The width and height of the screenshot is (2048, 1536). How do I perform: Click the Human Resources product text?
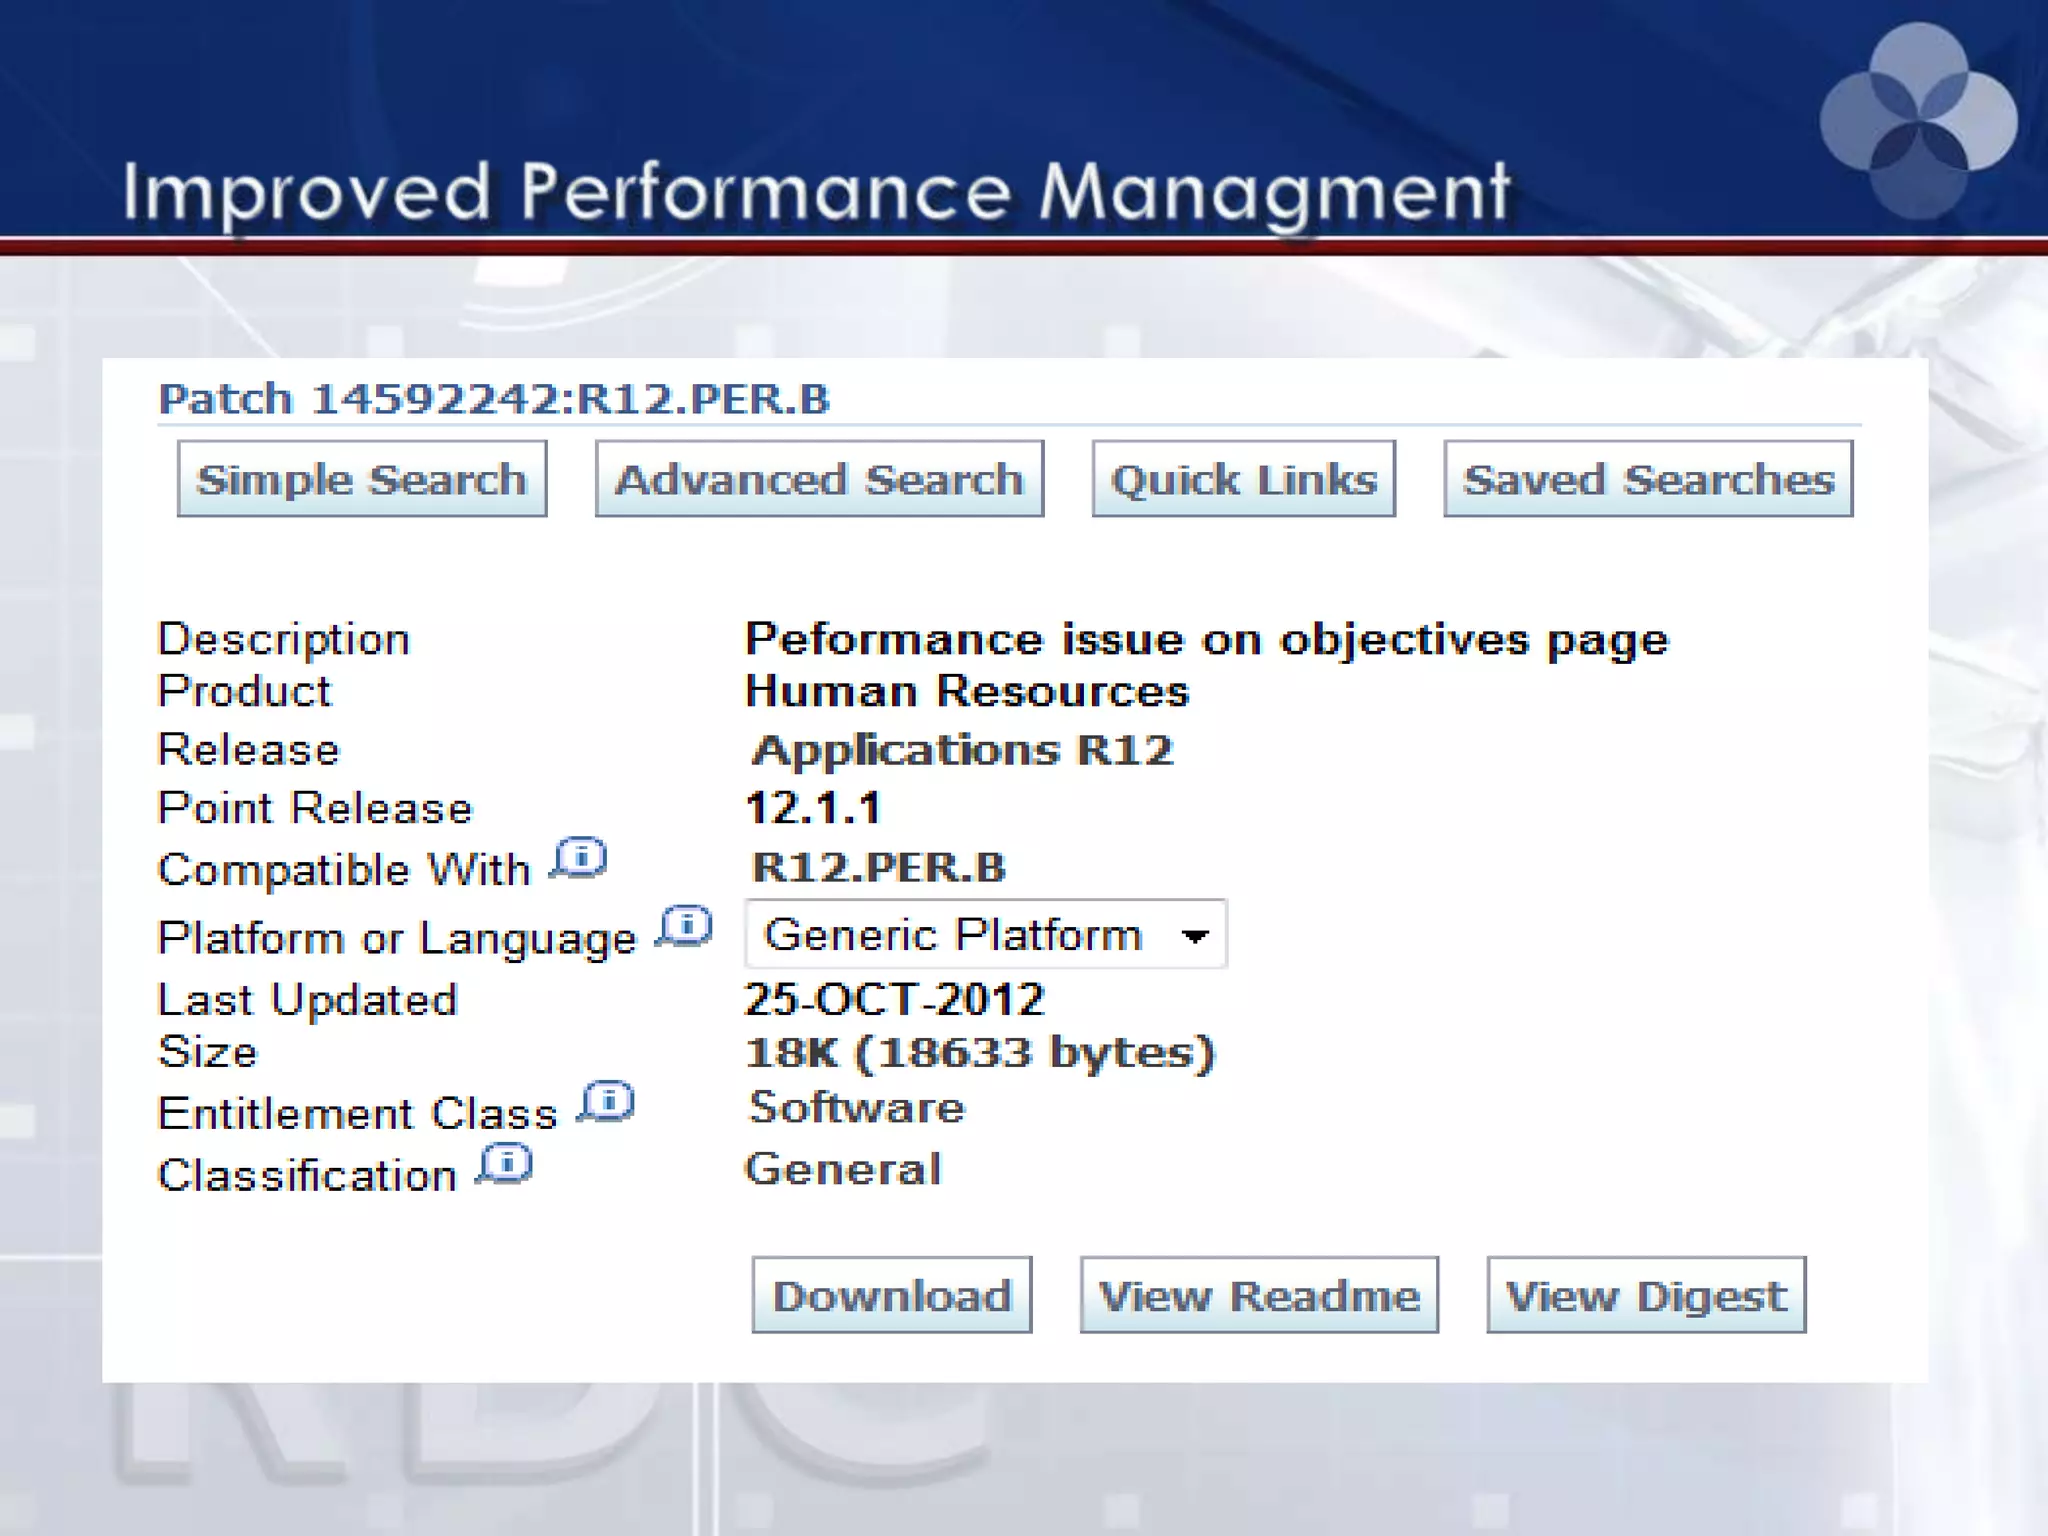[967, 692]
